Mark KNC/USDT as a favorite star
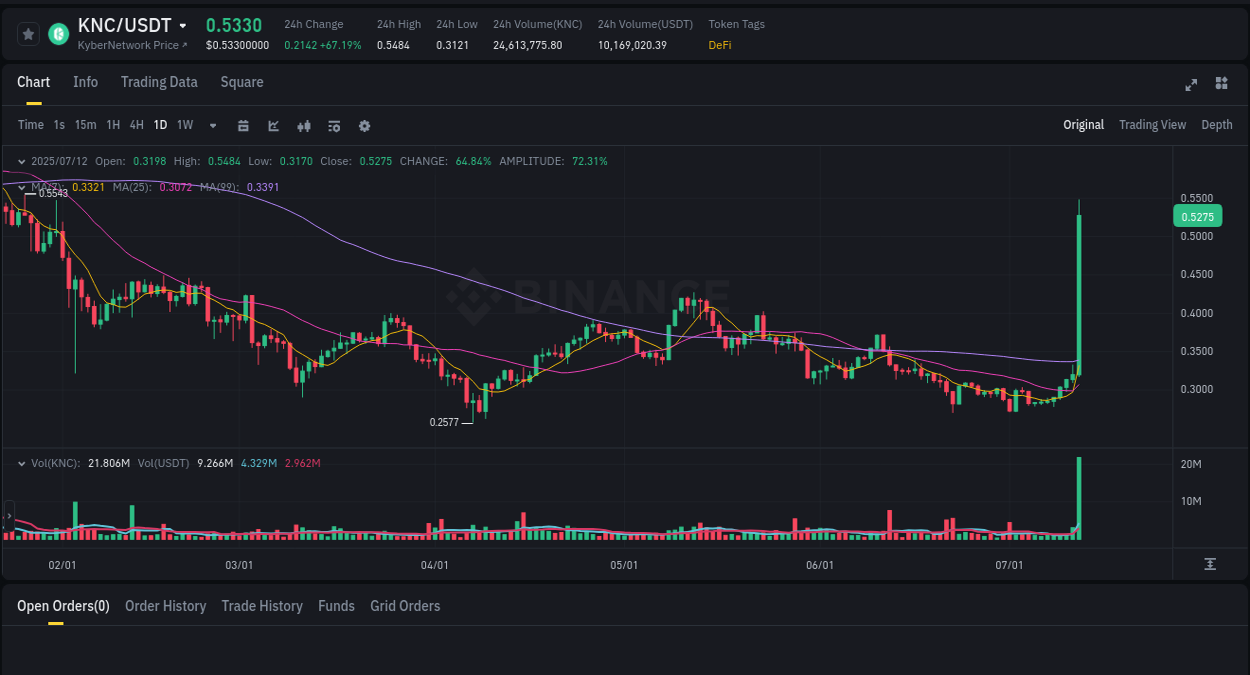The image size is (1250, 675). pyautogui.click(x=28, y=33)
